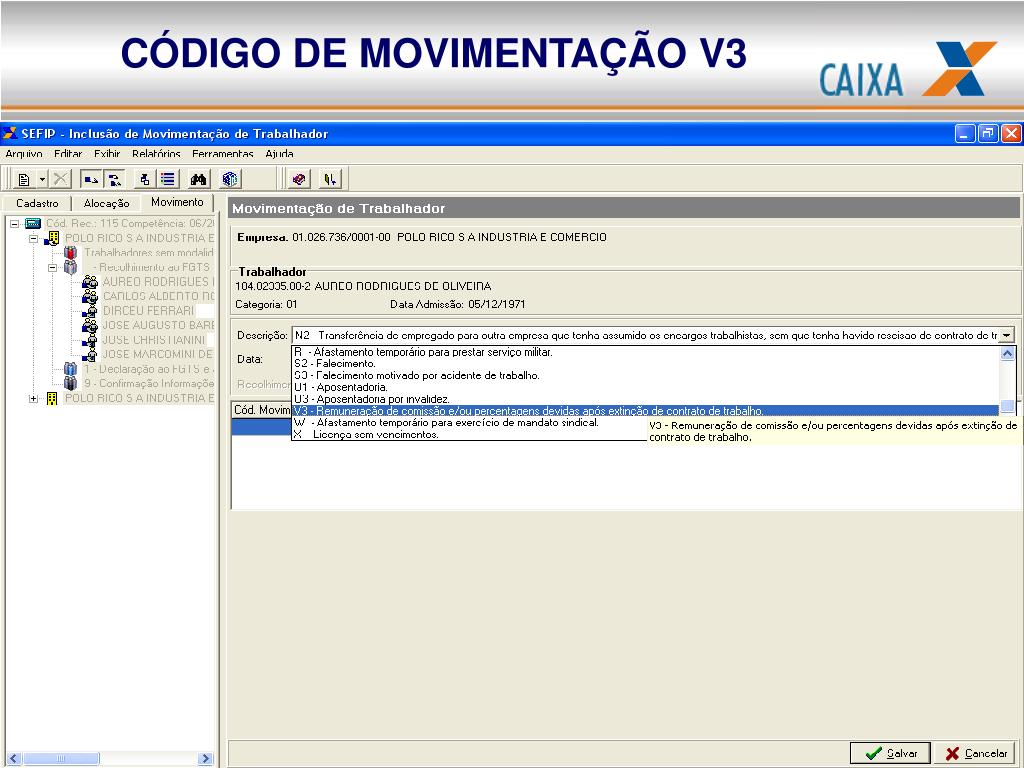Click the DIRCEU FERRARI worker icon
1024x768 pixels.
[x=89, y=311]
